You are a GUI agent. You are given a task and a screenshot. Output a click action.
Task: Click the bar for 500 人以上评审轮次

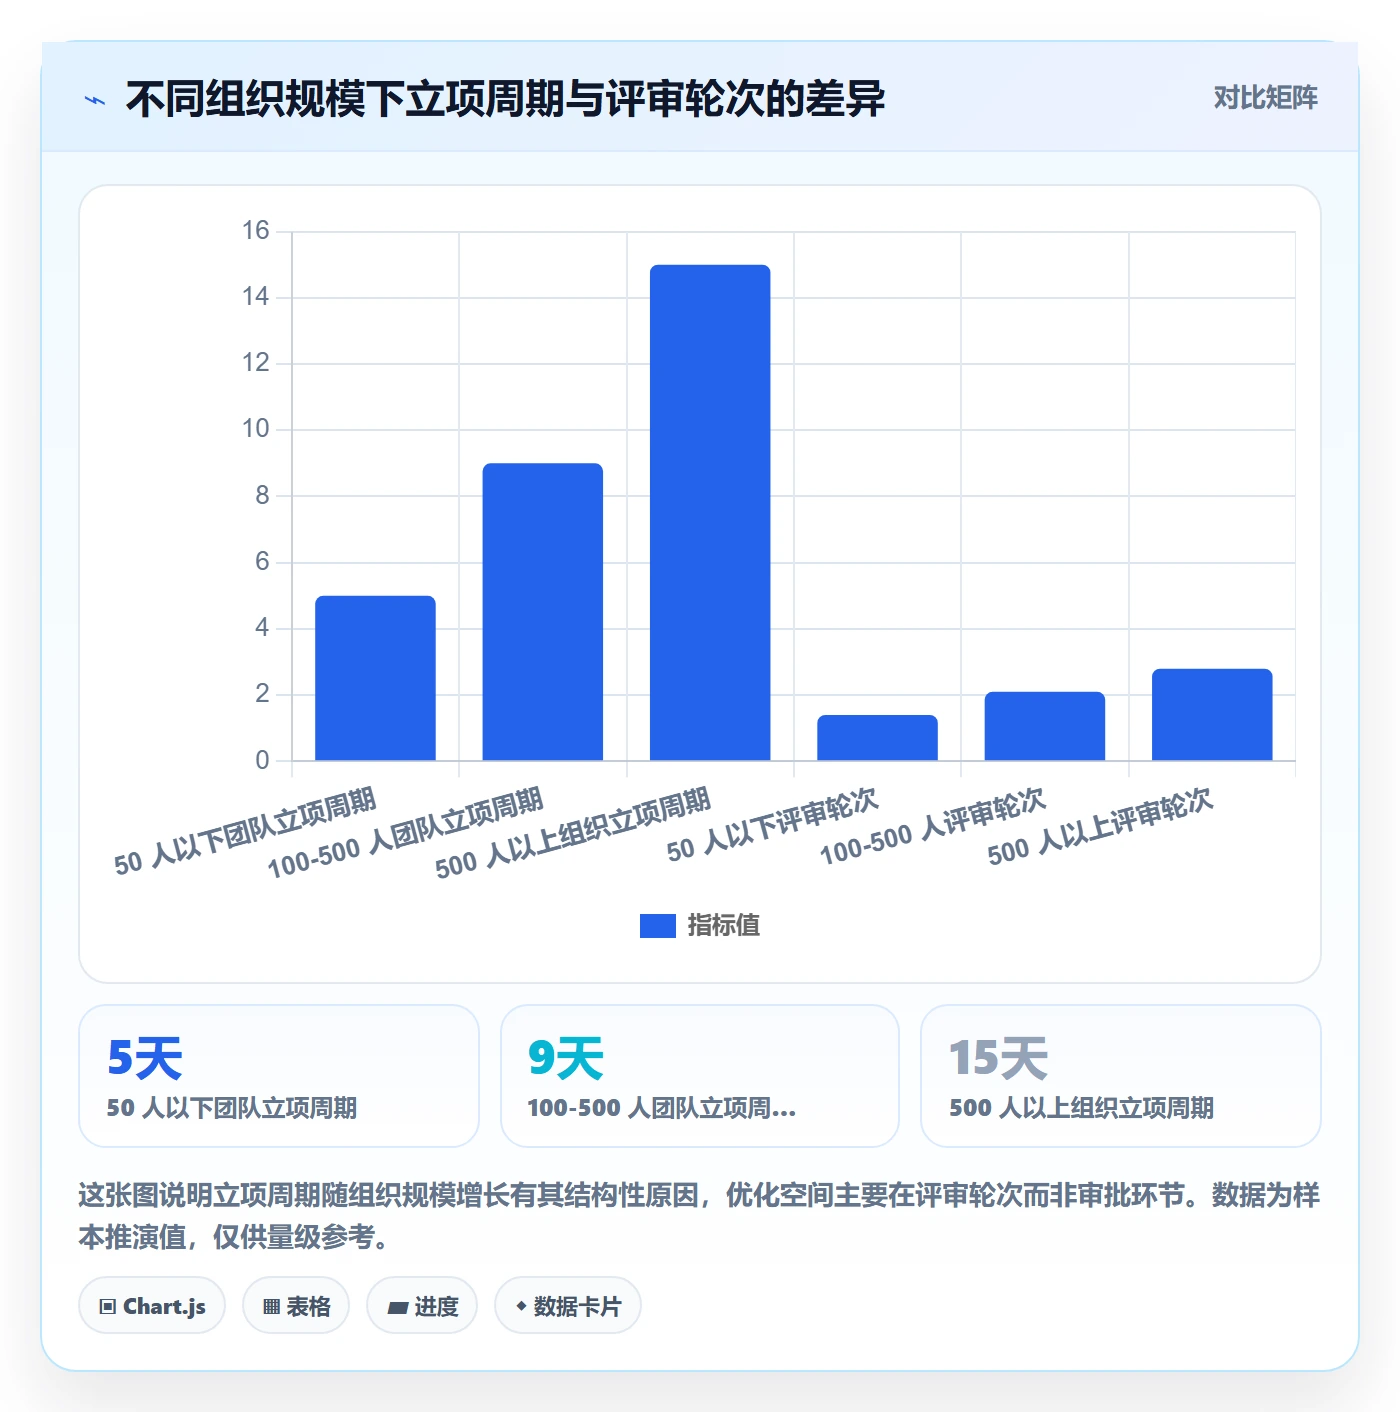coord(1212,715)
